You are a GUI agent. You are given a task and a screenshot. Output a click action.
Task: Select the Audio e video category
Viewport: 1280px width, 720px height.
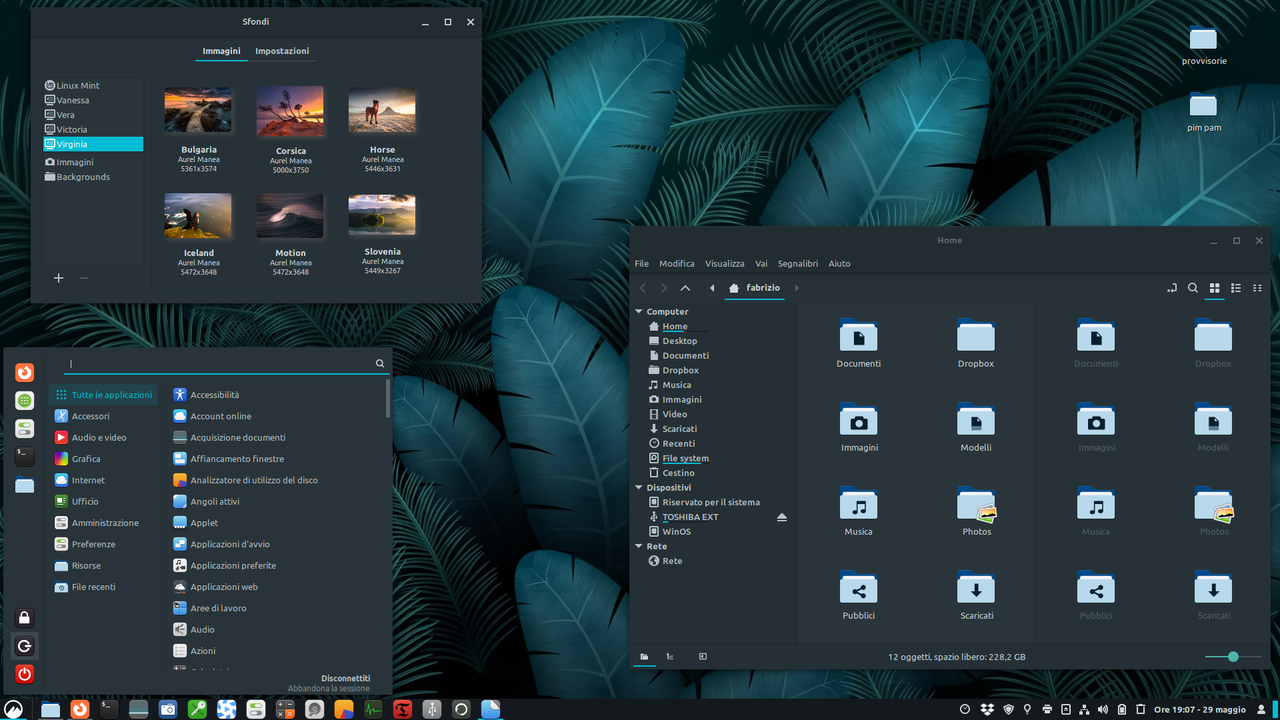pos(103,437)
